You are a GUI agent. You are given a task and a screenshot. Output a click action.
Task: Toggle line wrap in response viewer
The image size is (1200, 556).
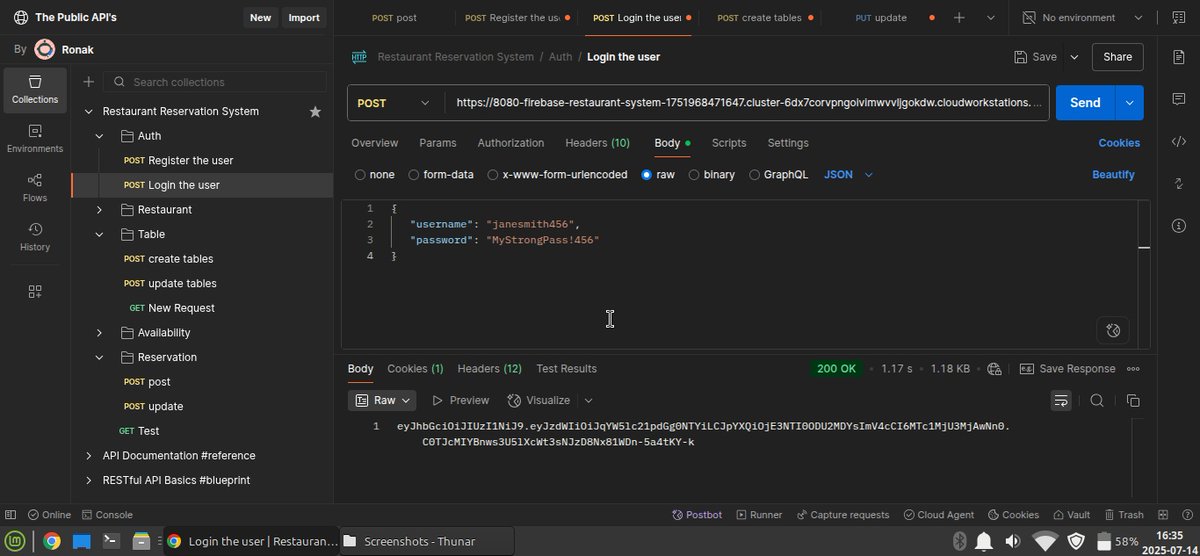point(1061,400)
